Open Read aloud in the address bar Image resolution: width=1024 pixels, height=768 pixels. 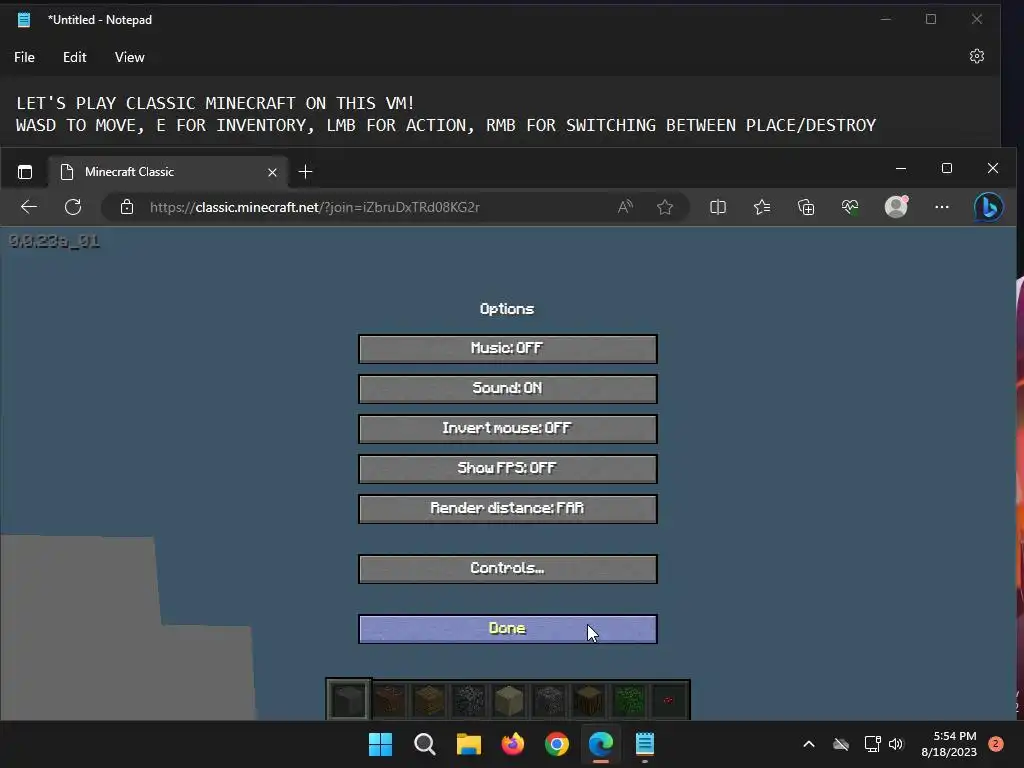(625, 207)
